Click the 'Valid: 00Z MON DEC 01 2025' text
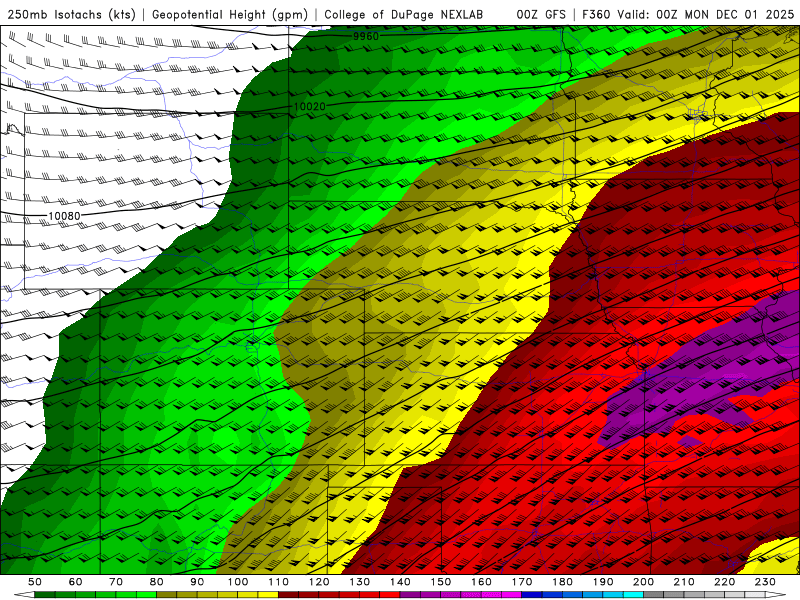This screenshot has height=600, width=800. 706,14
